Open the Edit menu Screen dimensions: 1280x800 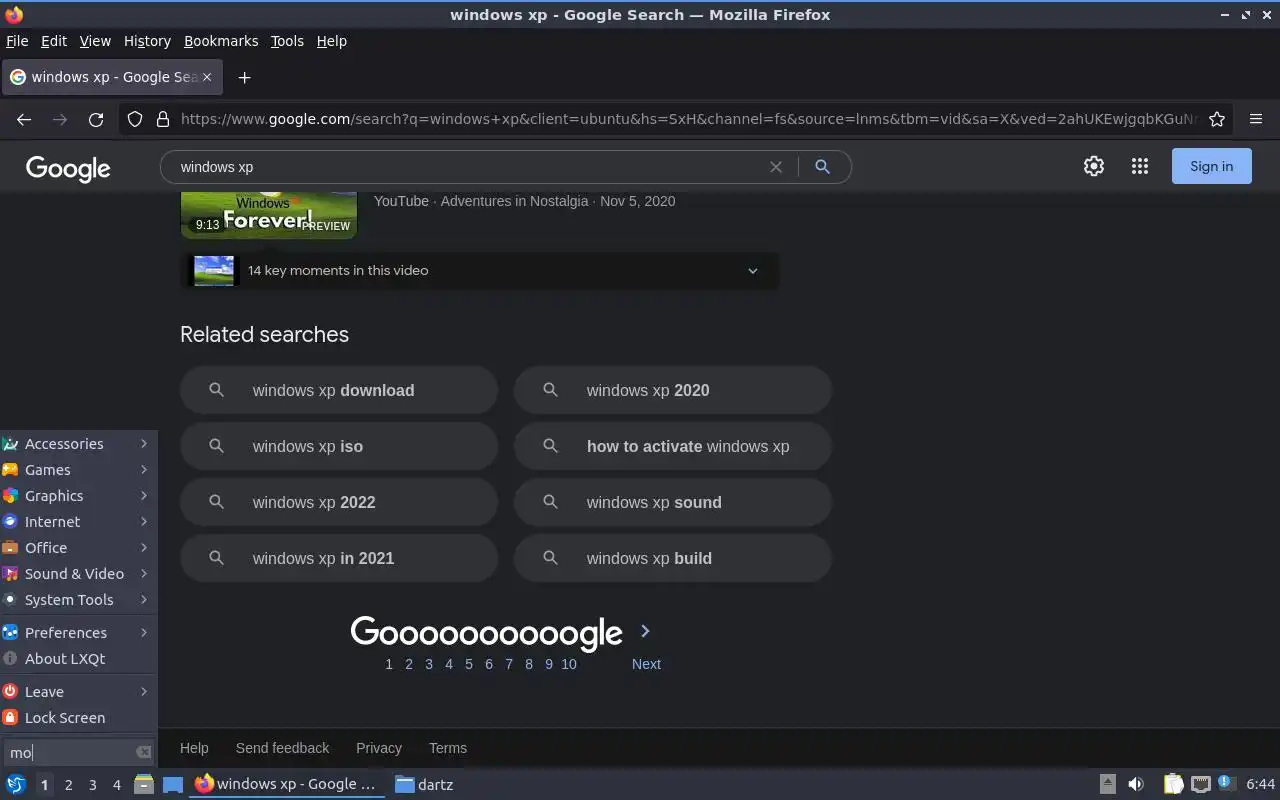[54, 41]
